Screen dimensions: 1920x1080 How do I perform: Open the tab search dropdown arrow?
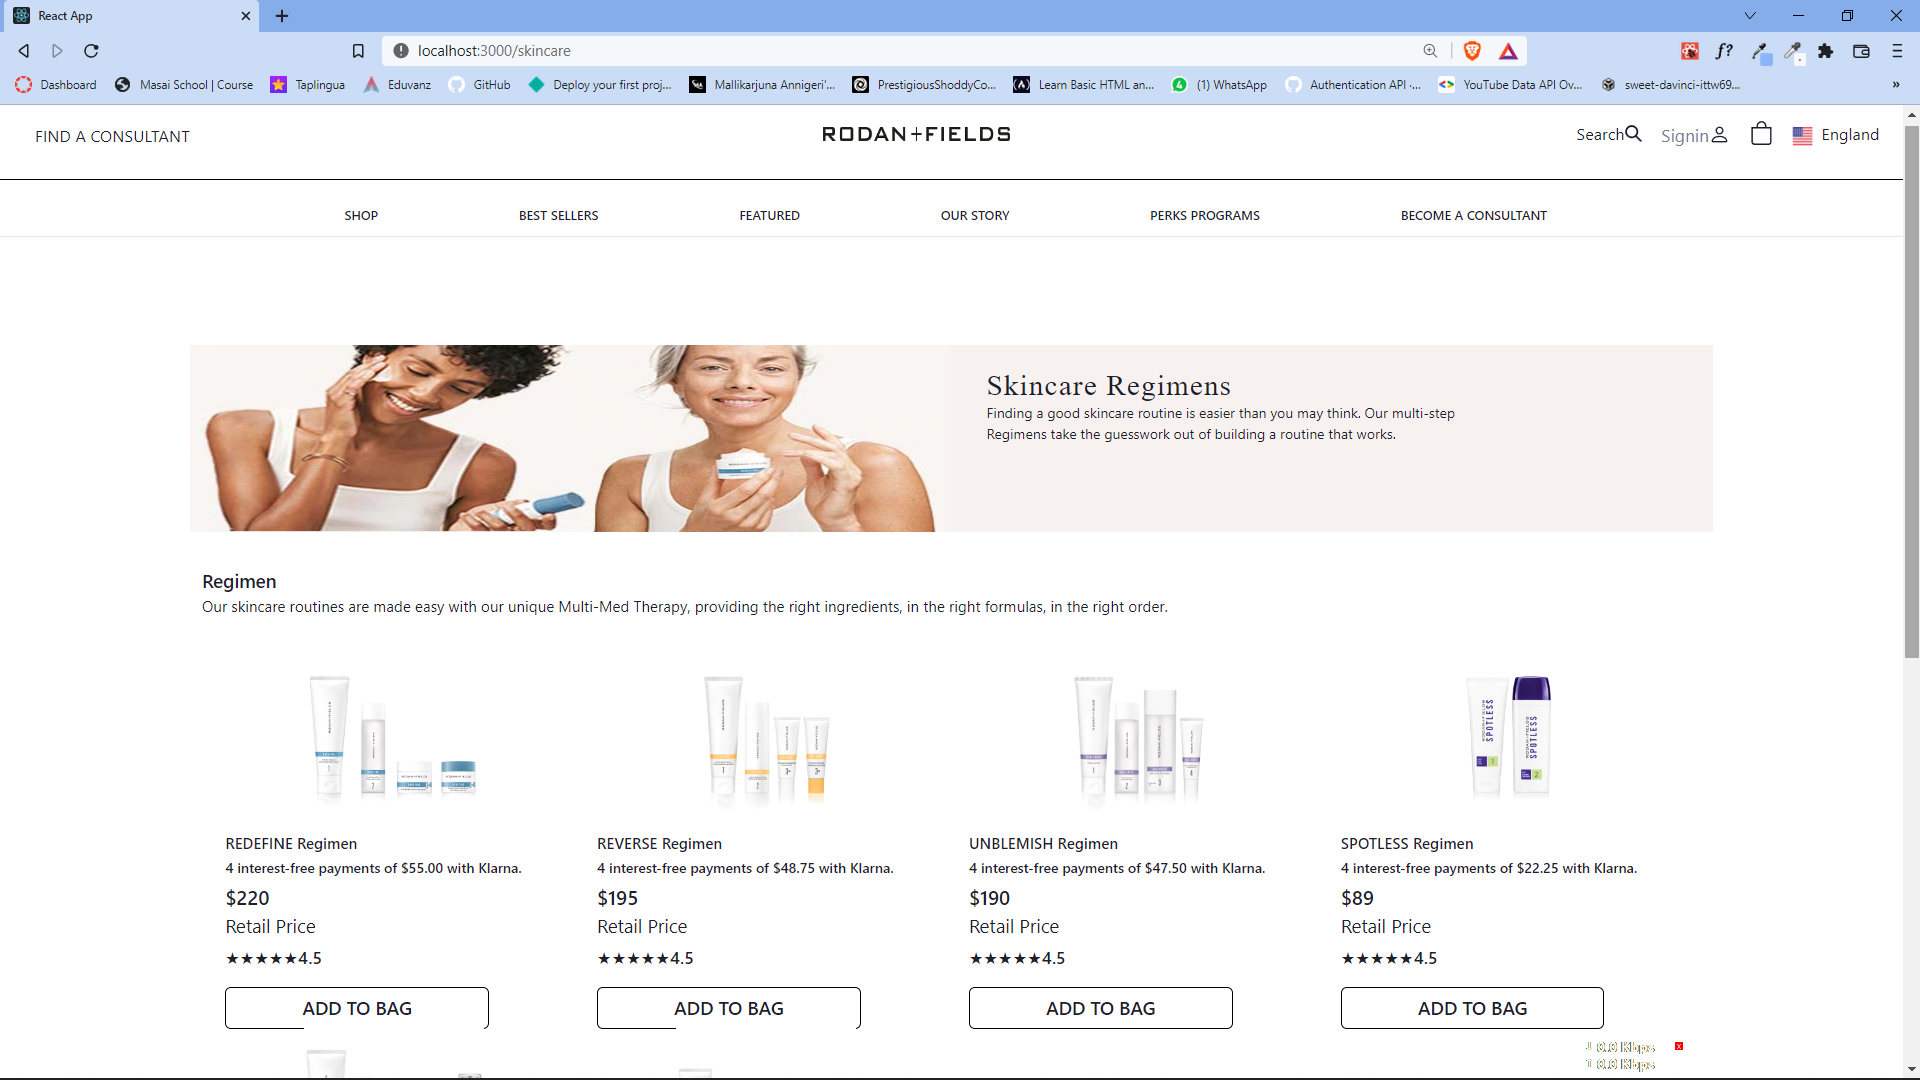1750,15
